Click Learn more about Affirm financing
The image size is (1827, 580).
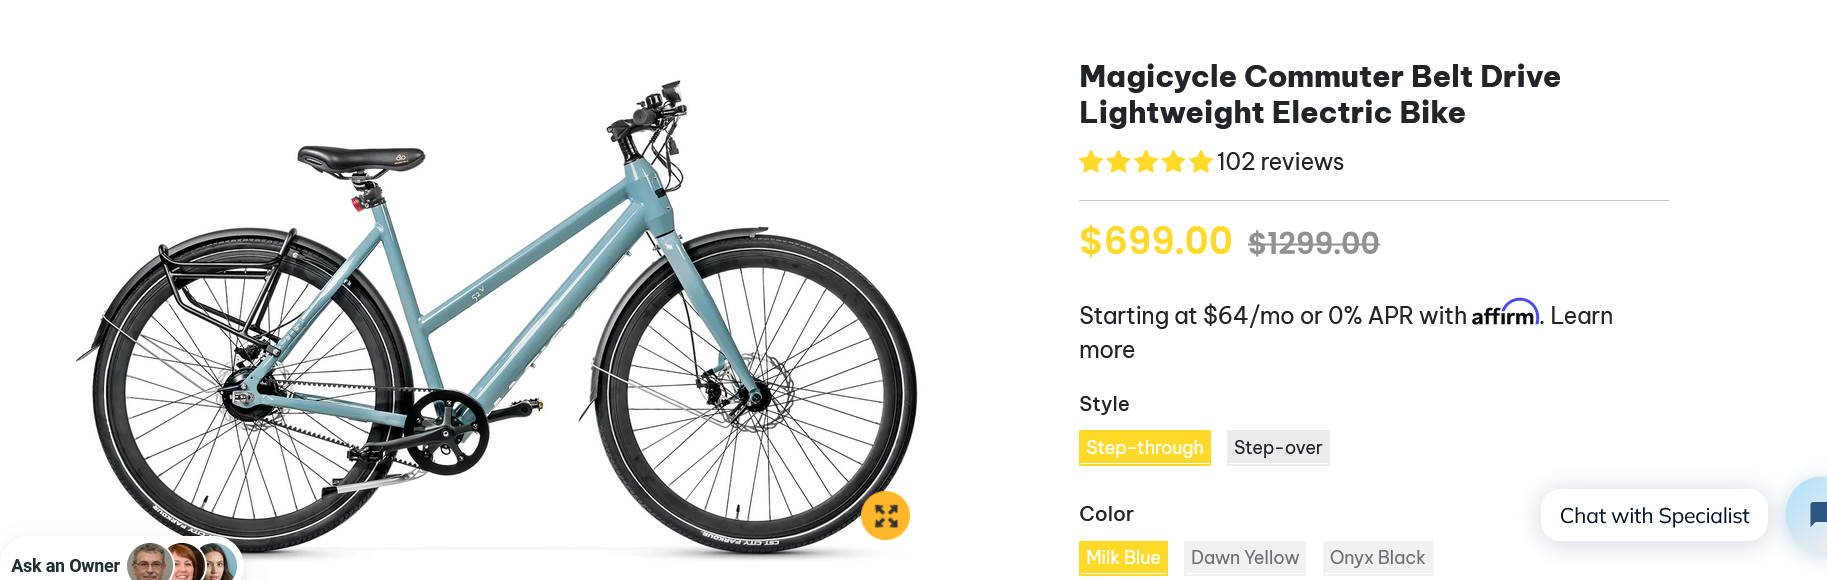pos(1581,316)
